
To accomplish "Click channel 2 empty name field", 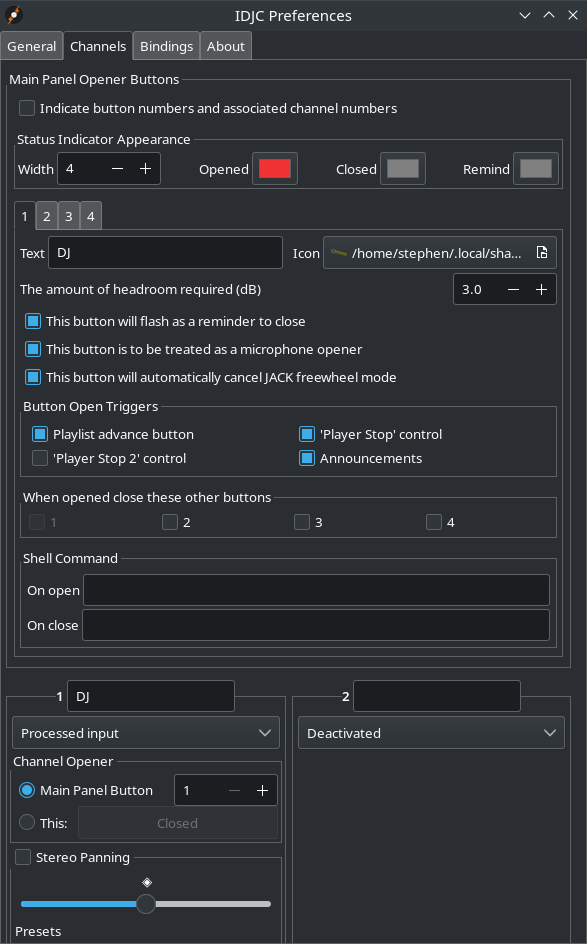I will pos(436,696).
